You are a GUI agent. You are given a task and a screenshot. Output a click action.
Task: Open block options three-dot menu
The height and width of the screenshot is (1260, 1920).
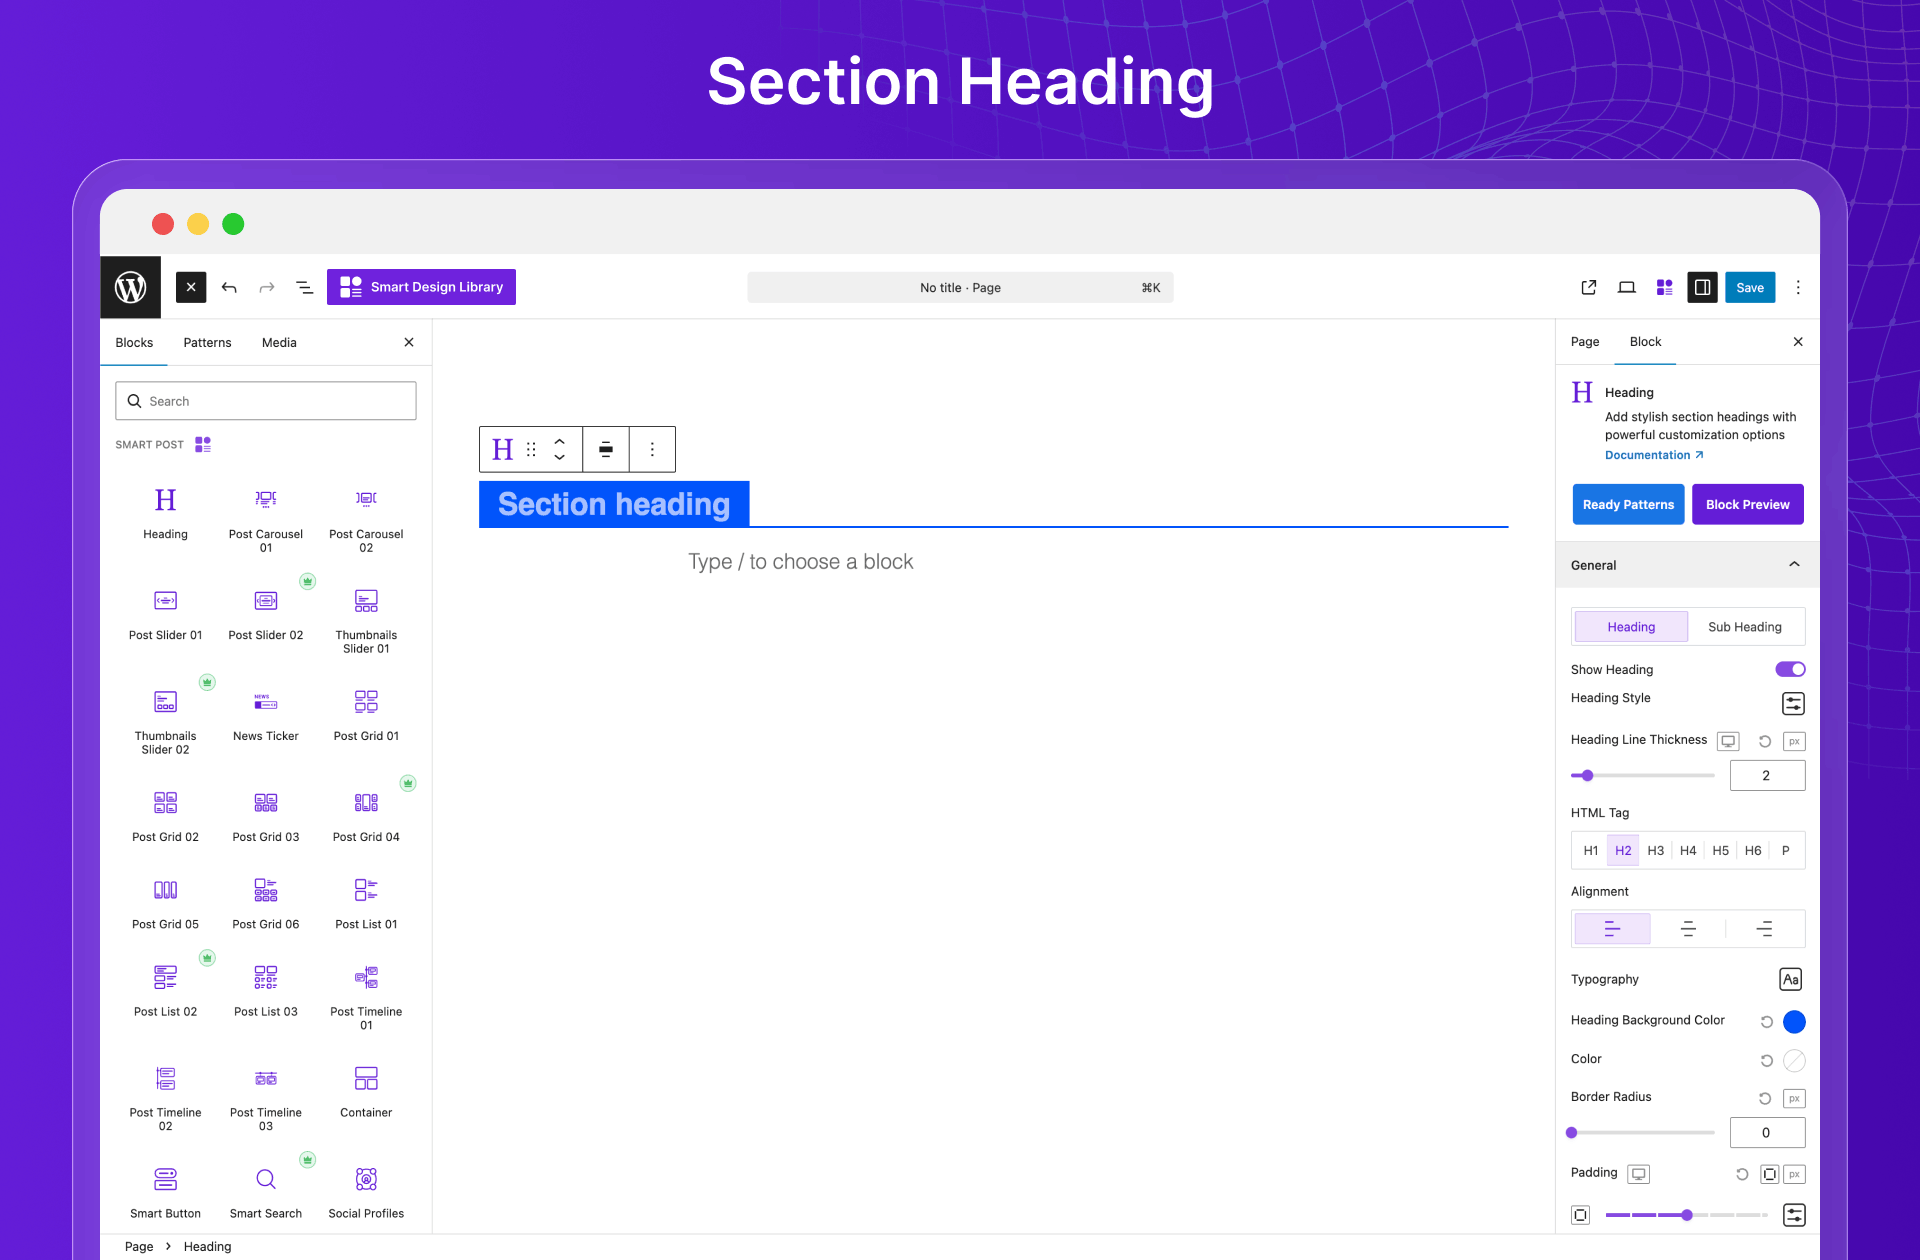pyautogui.click(x=652, y=449)
